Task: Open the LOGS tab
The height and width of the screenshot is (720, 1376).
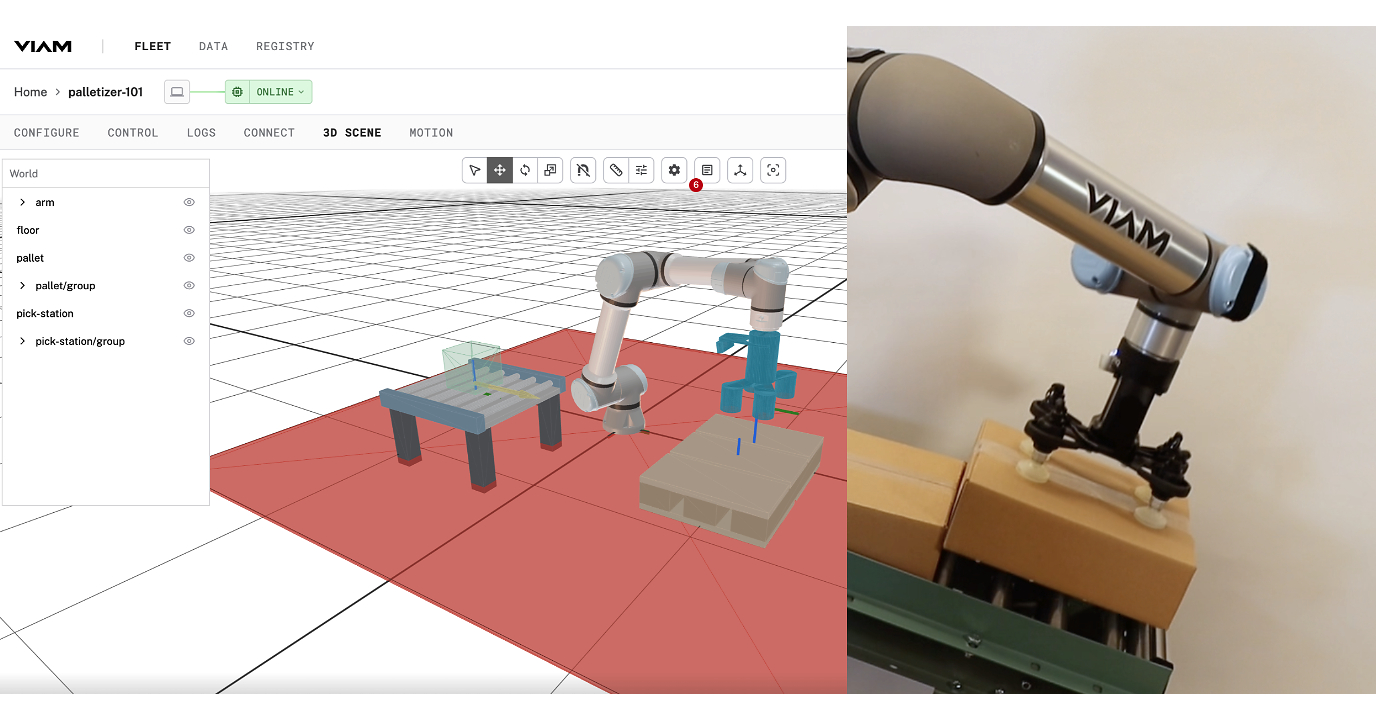Action: coord(201,133)
